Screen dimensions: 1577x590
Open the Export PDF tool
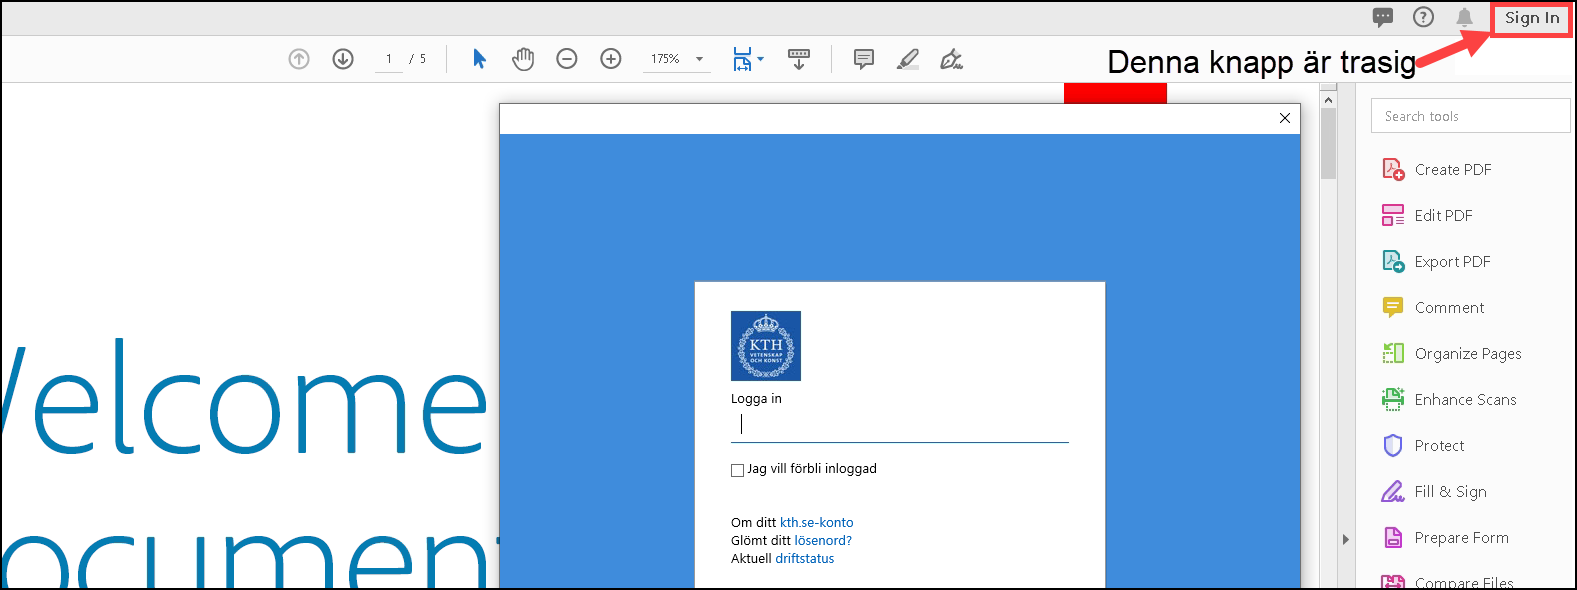[x=1452, y=262]
